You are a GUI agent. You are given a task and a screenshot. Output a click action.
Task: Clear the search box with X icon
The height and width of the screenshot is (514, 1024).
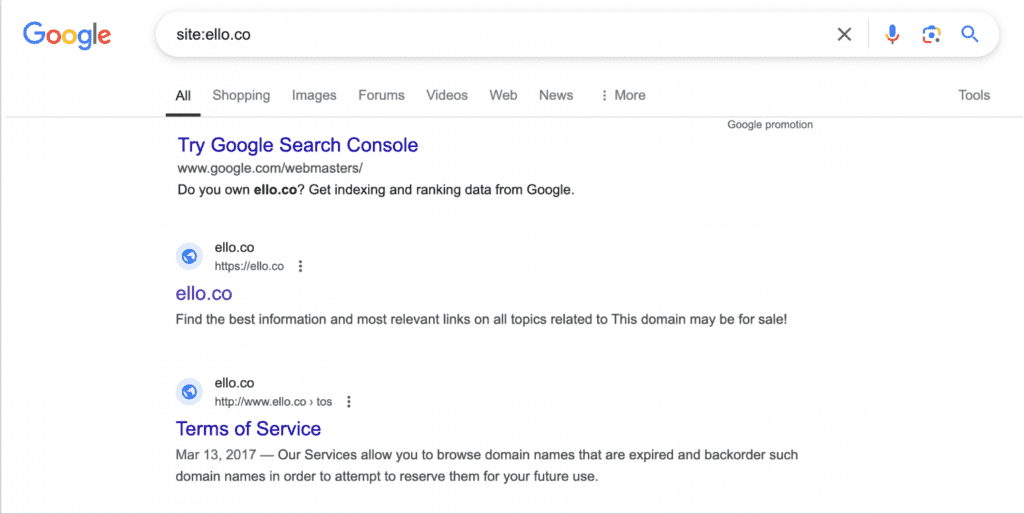pos(844,34)
